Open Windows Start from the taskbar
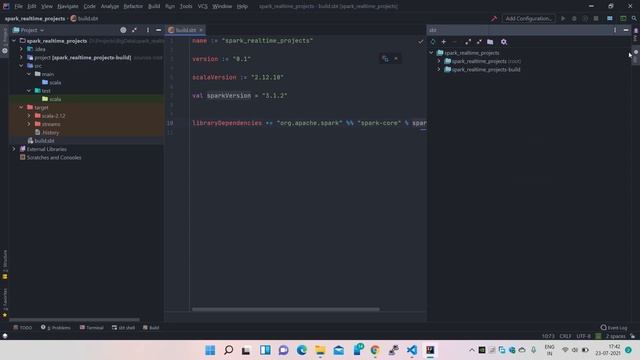Image resolution: width=640 pixels, height=360 pixels. (x=210, y=350)
